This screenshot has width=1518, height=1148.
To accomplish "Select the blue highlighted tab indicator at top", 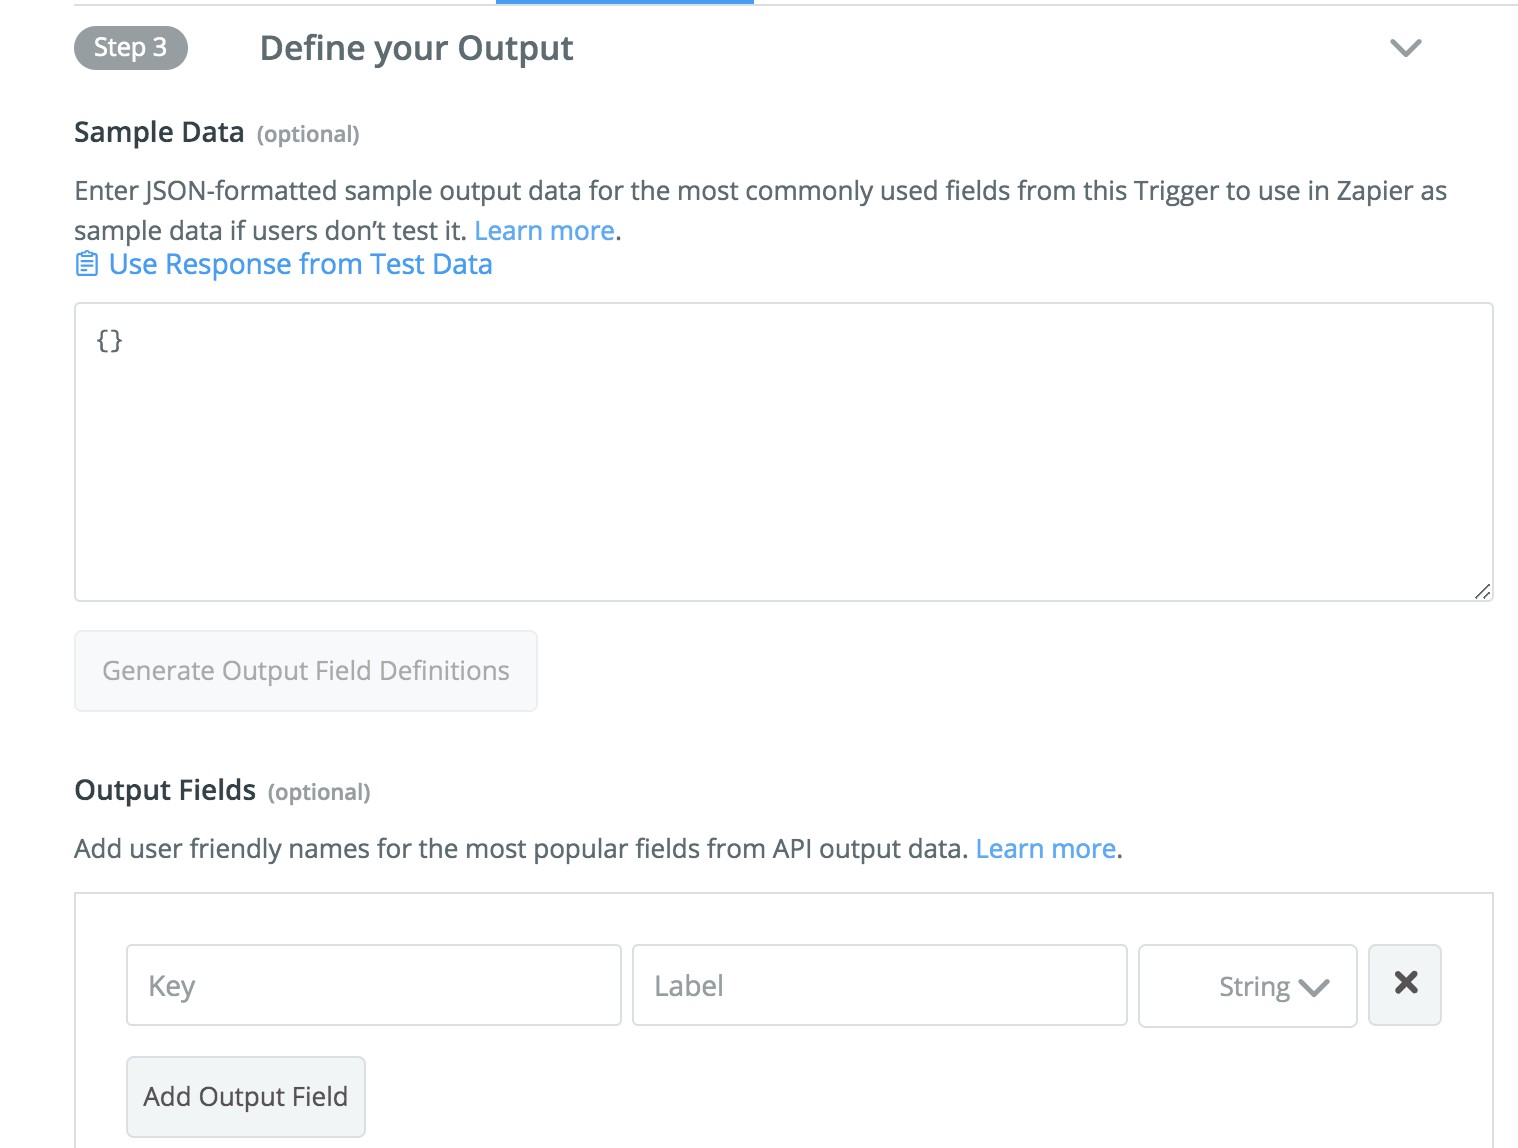I will coord(624,2).
